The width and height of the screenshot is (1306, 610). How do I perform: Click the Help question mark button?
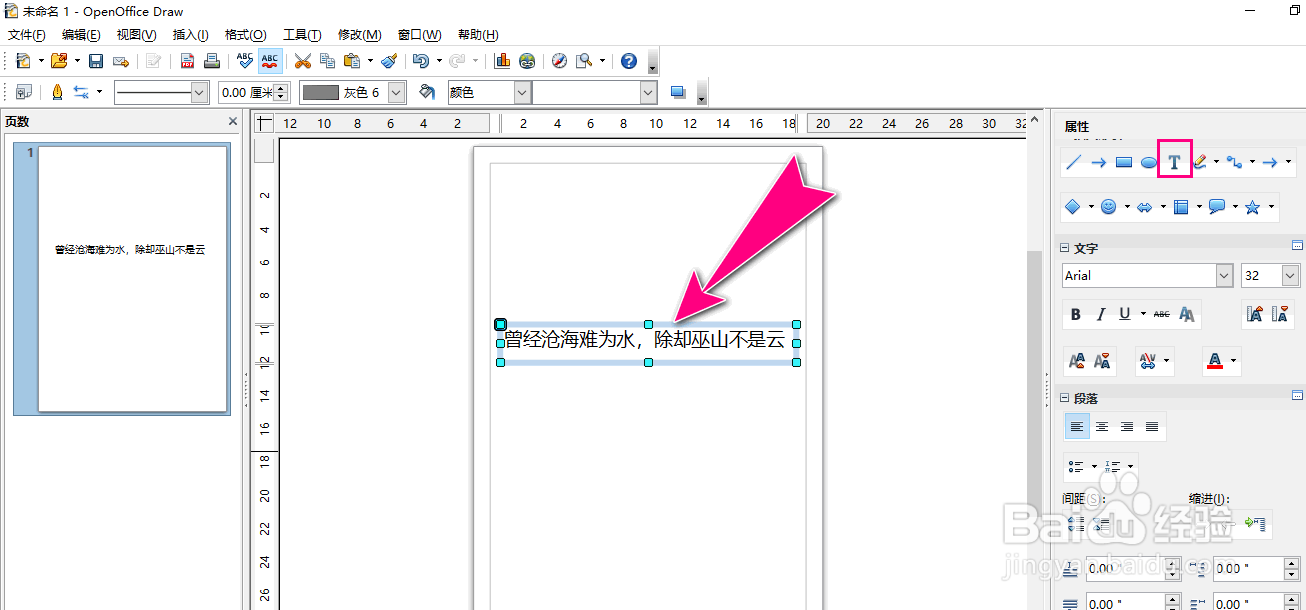click(x=628, y=60)
